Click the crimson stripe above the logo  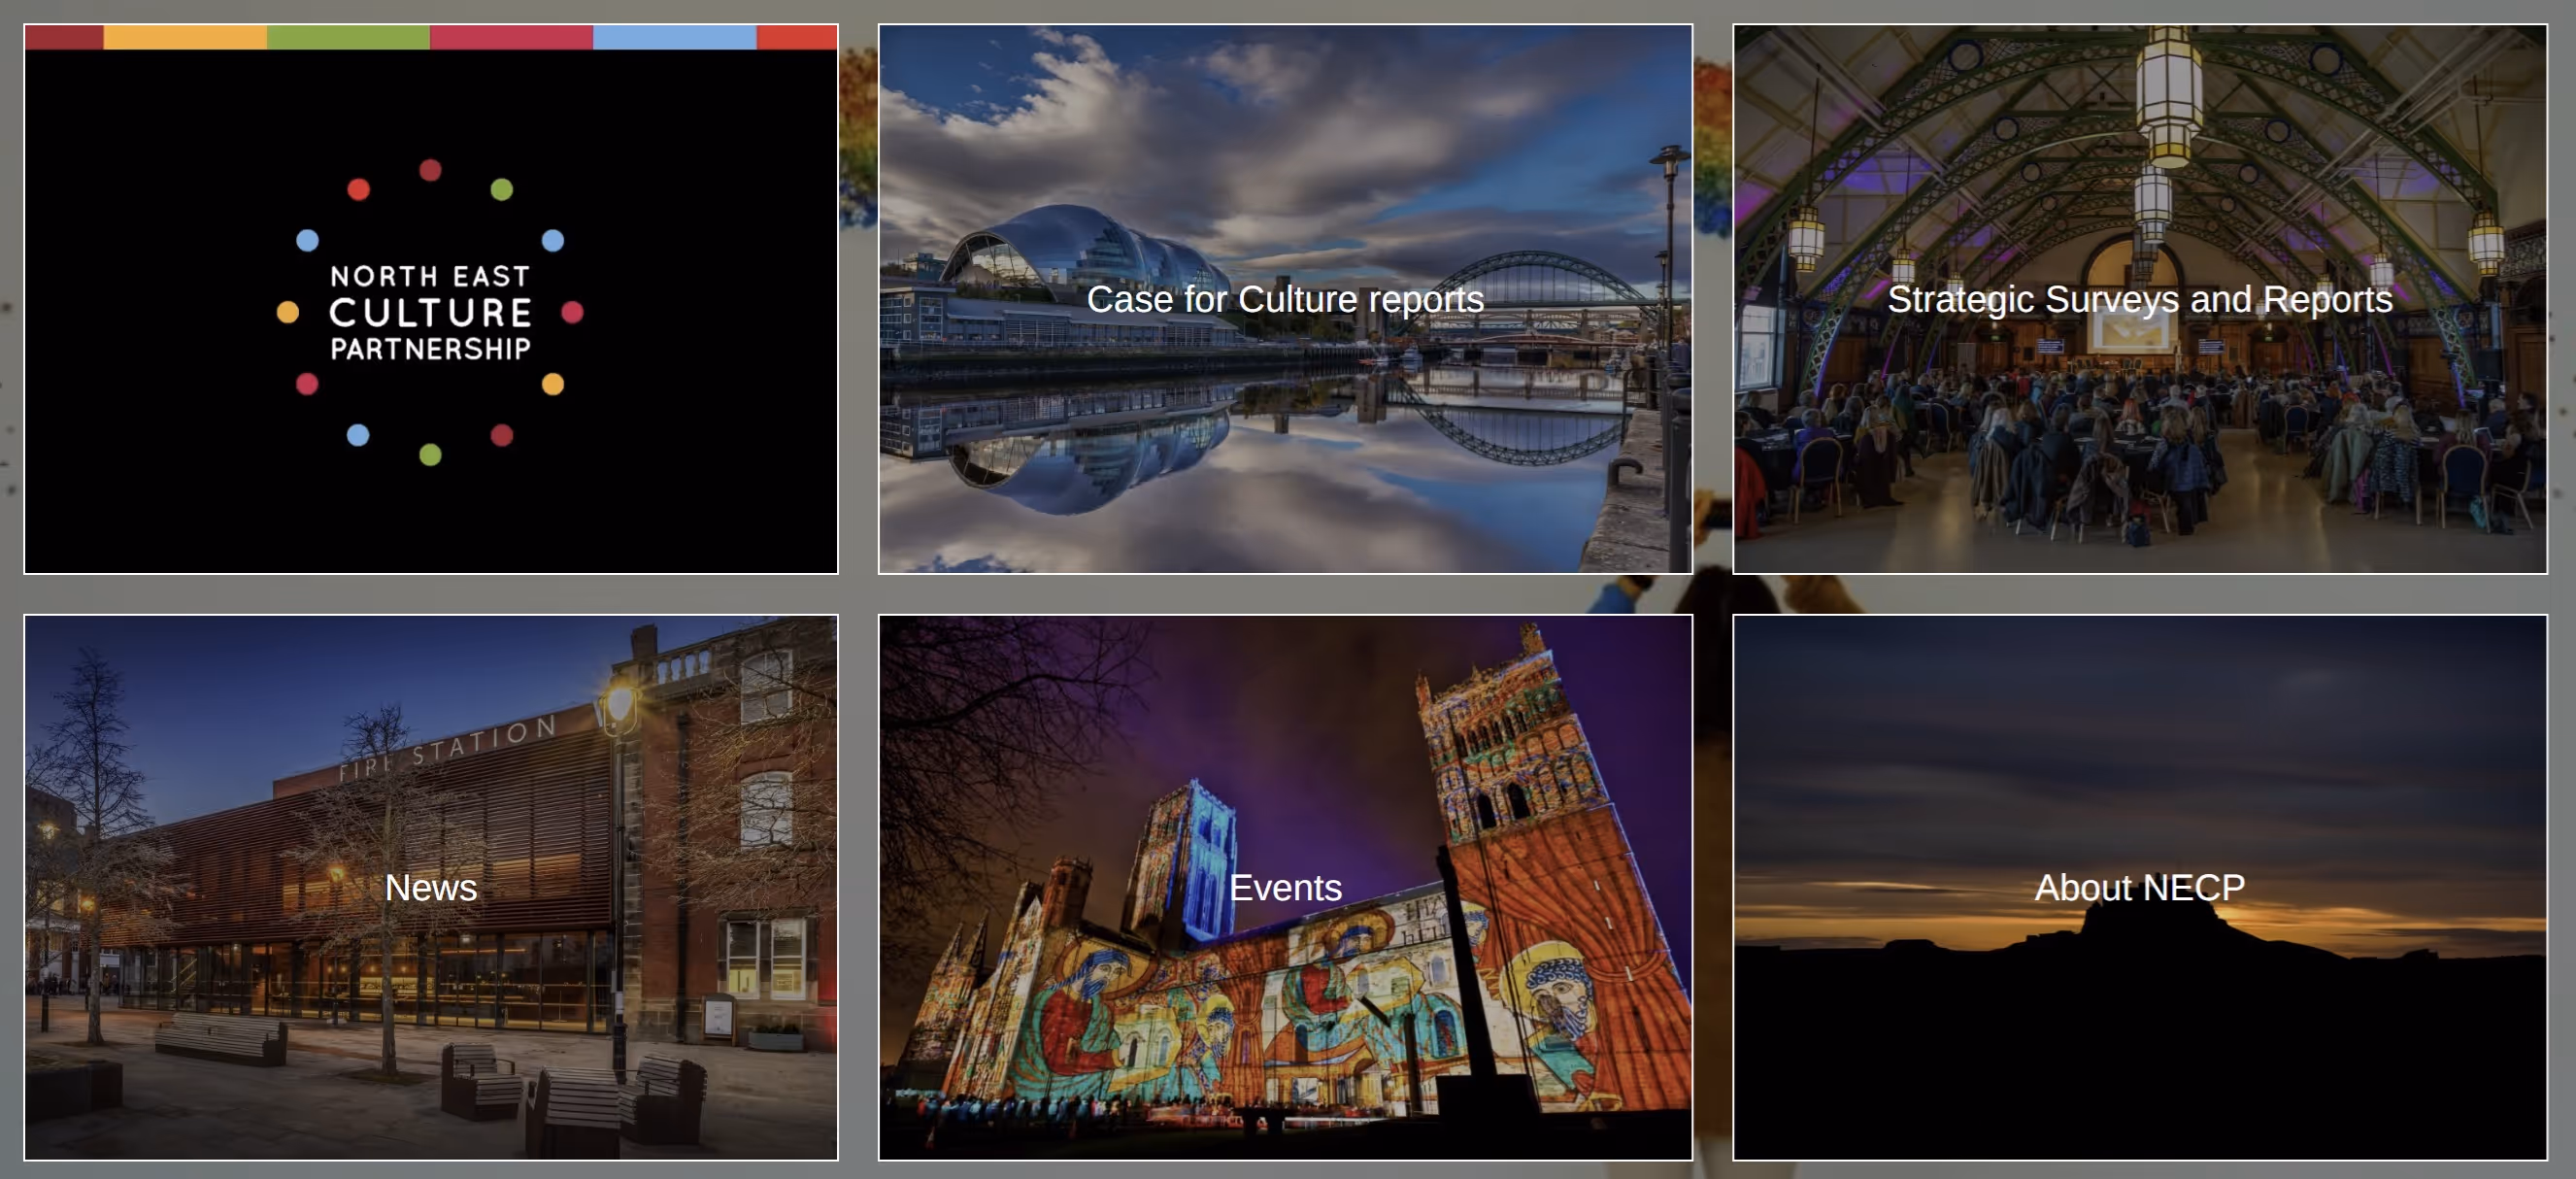511,37
